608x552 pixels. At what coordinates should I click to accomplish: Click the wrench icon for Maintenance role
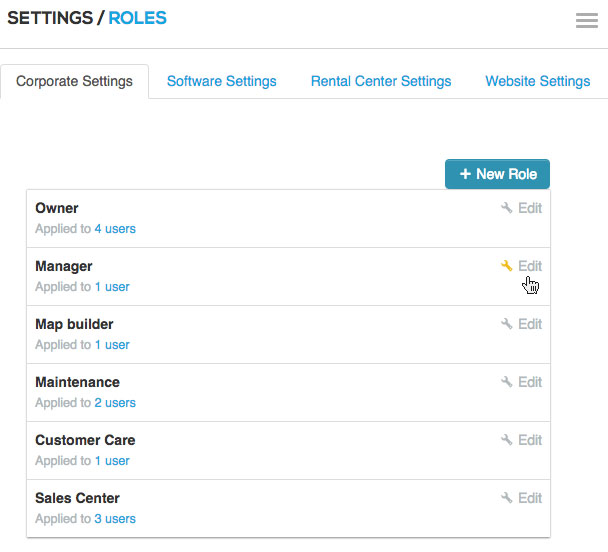[507, 382]
